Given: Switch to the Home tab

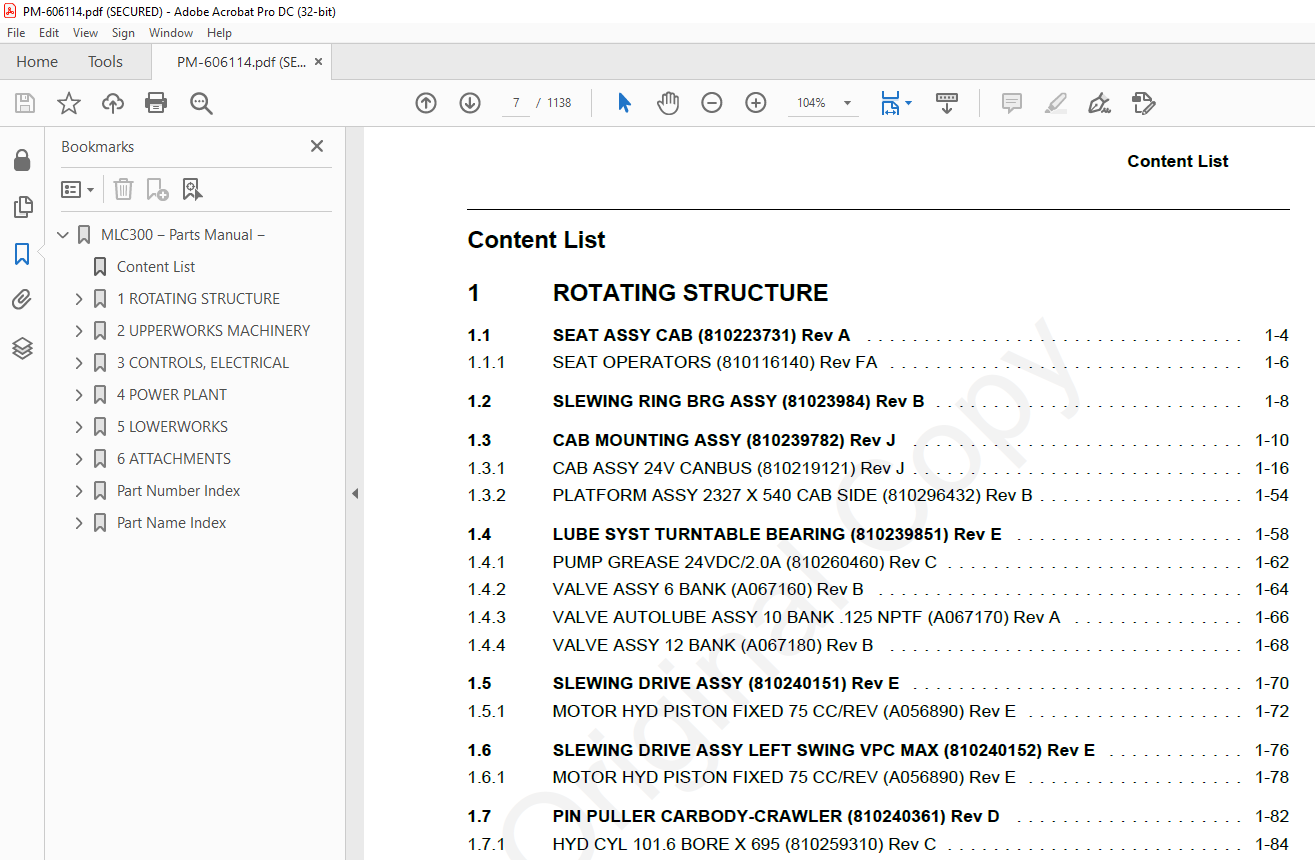Looking at the screenshot, I should 37,62.
